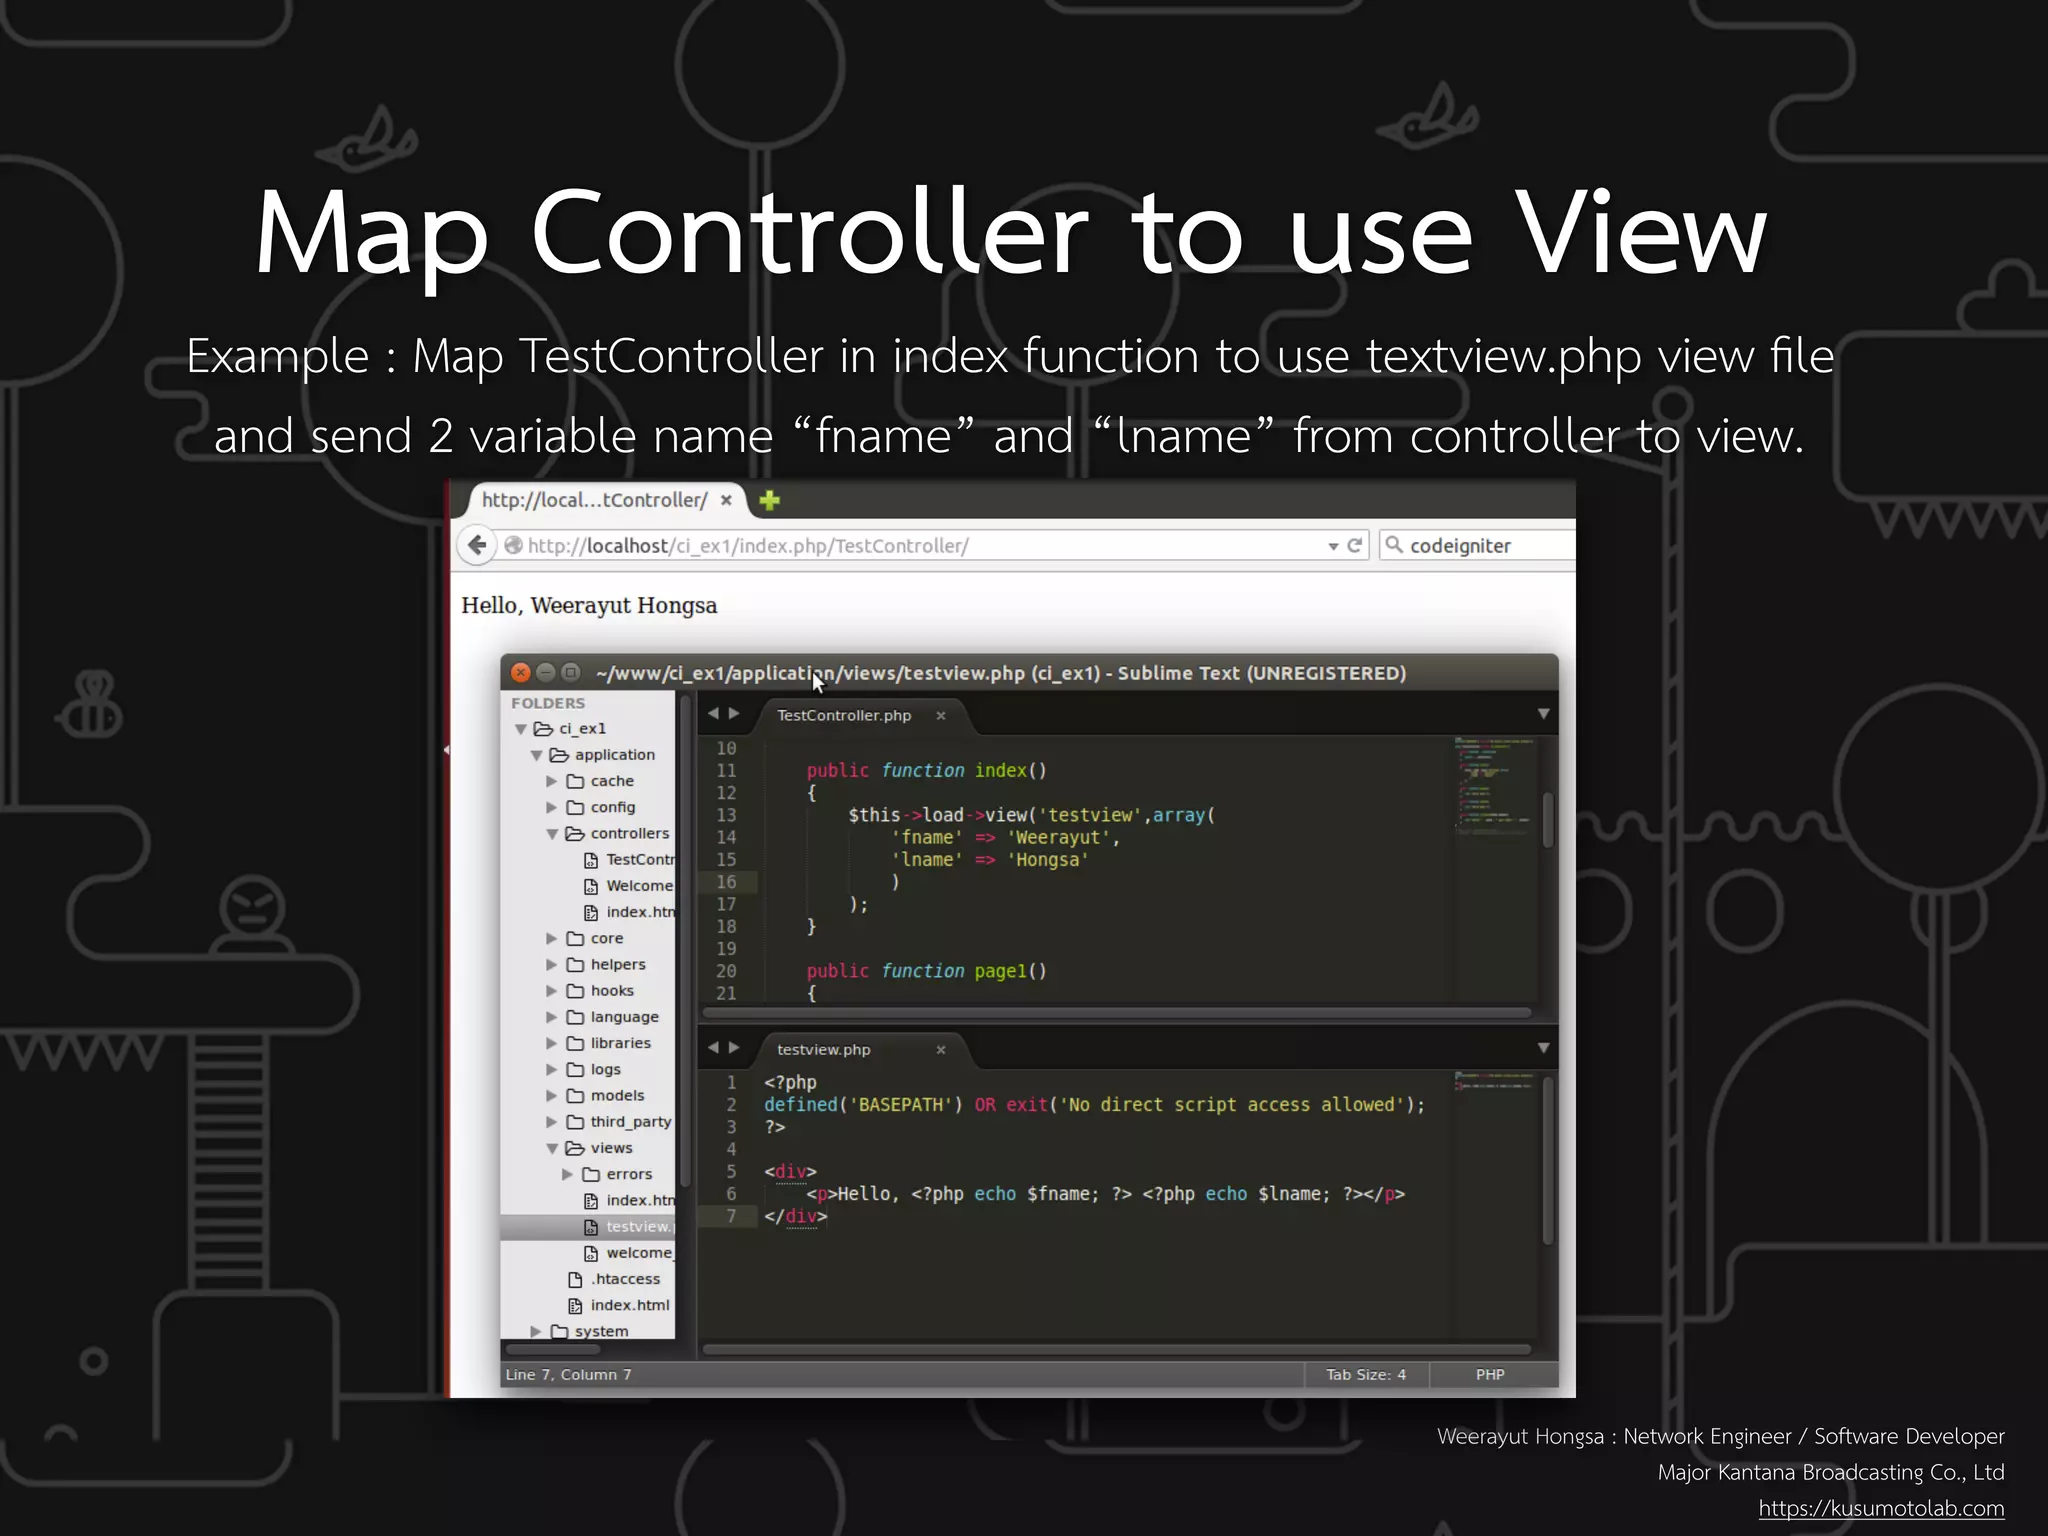Image resolution: width=2048 pixels, height=1536 pixels.
Task: Collapse the views folder
Action: [x=552, y=1148]
